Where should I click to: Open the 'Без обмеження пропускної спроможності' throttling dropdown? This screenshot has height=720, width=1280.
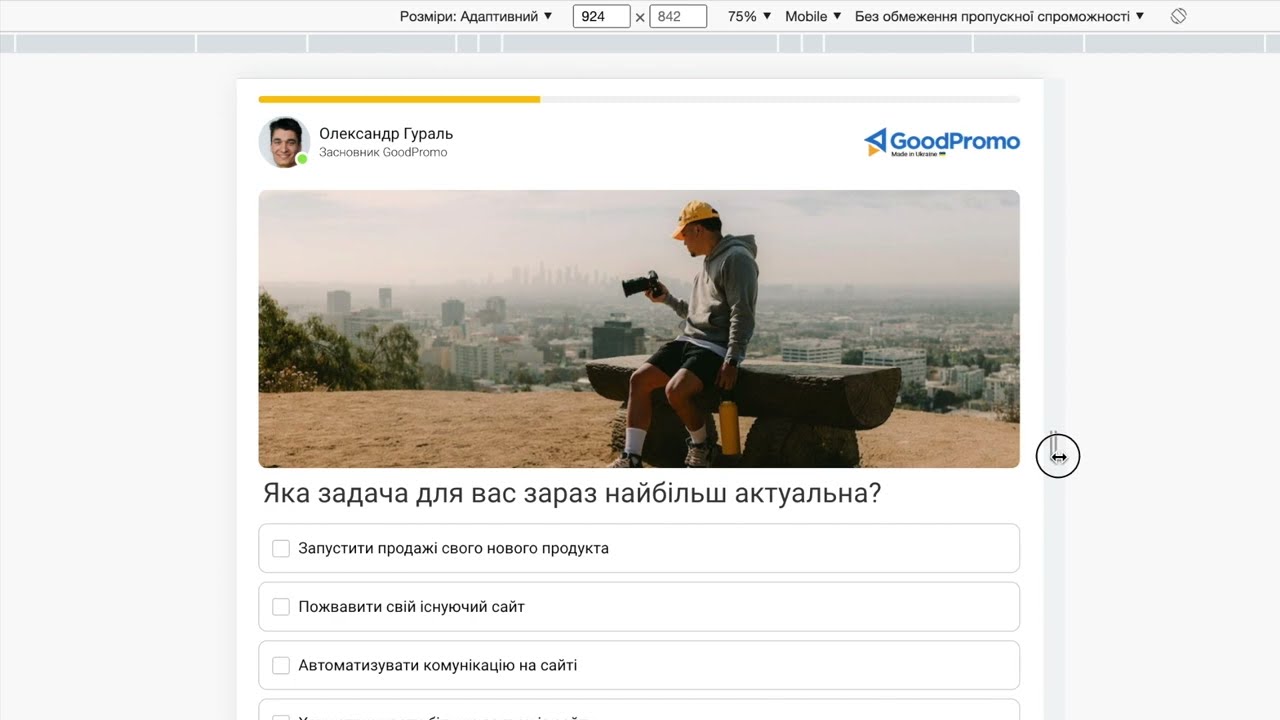pyautogui.click(x=999, y=16)
